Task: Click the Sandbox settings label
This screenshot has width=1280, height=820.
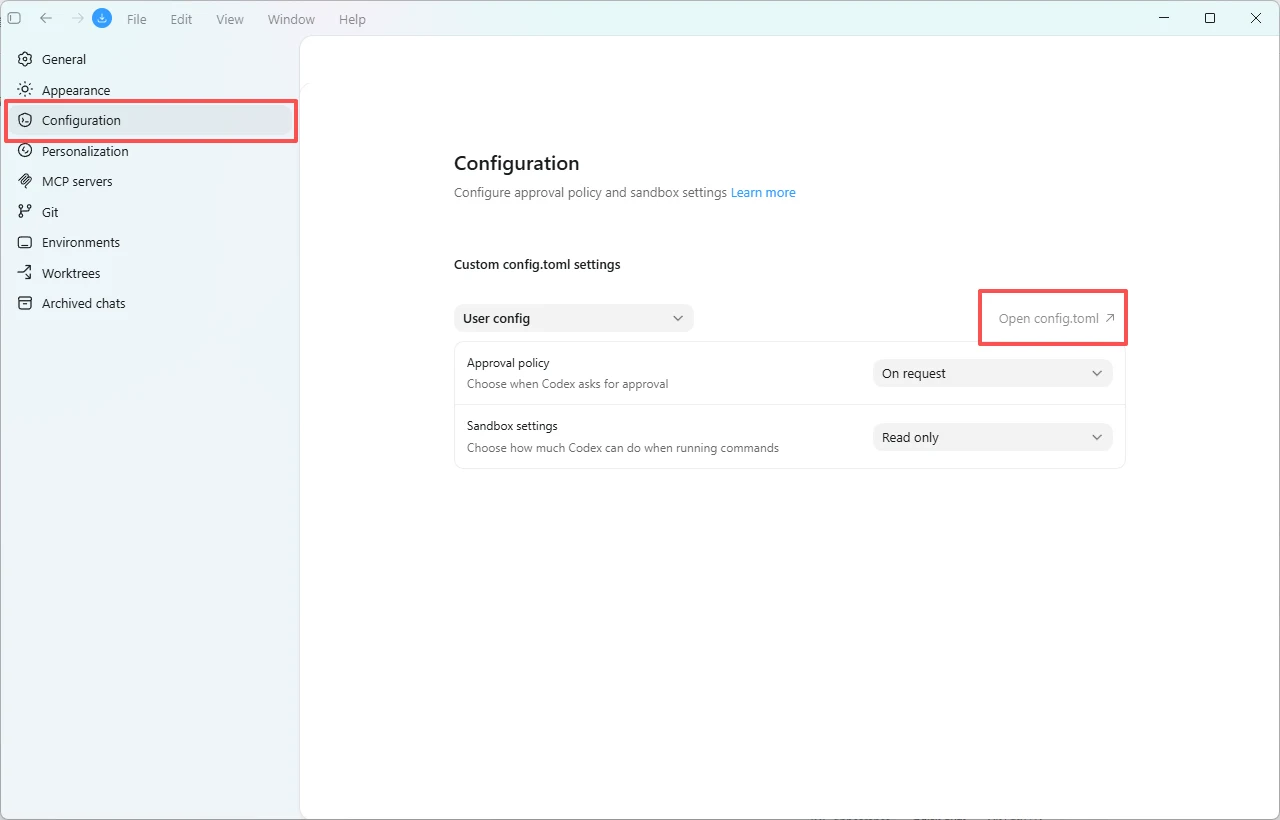Action: point(512,426)
